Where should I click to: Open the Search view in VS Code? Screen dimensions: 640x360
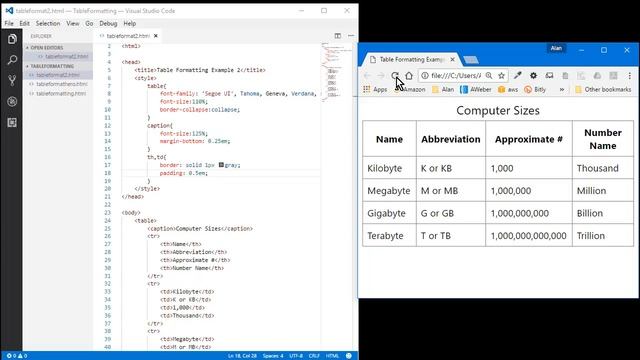(12, 60)
